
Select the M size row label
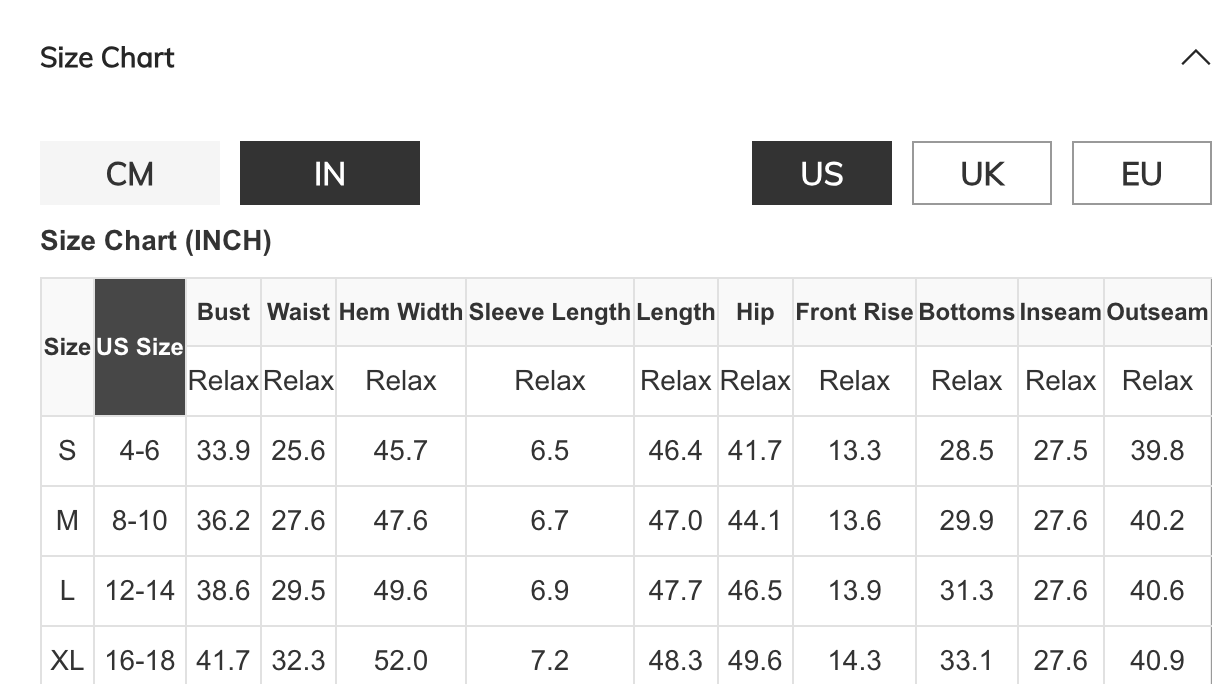coord(67,521)
